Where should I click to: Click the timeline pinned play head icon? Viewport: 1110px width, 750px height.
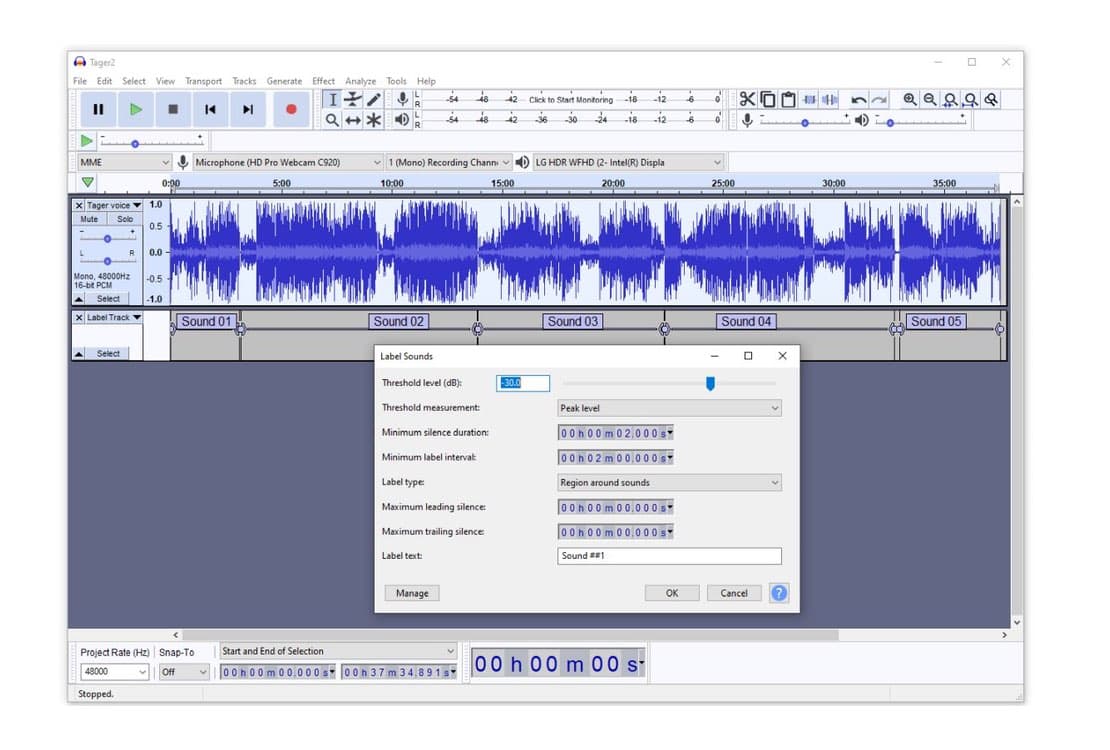click(x=88, y=183)
